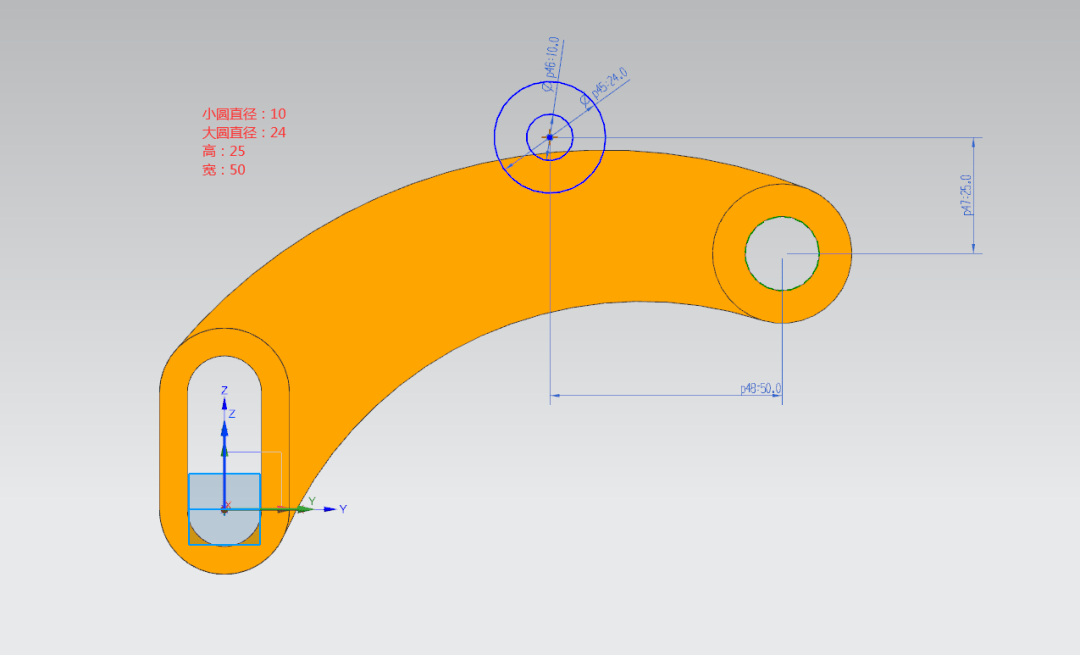Click the sketch circles' center point
1080x655 pixels.
click(549, 137)
